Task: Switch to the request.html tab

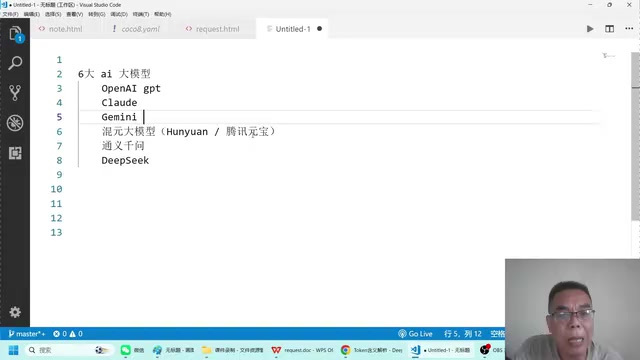Action: point(212,29)
